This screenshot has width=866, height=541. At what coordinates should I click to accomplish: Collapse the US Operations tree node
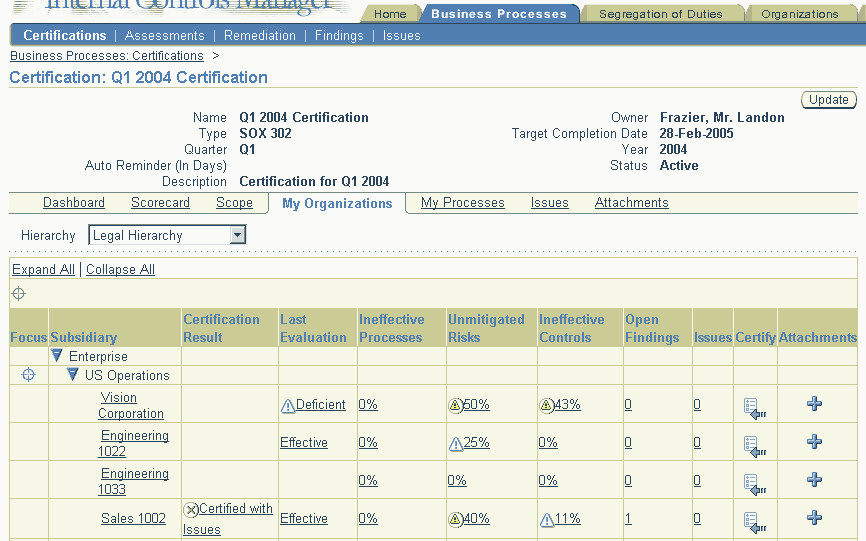tap(72, 374)
